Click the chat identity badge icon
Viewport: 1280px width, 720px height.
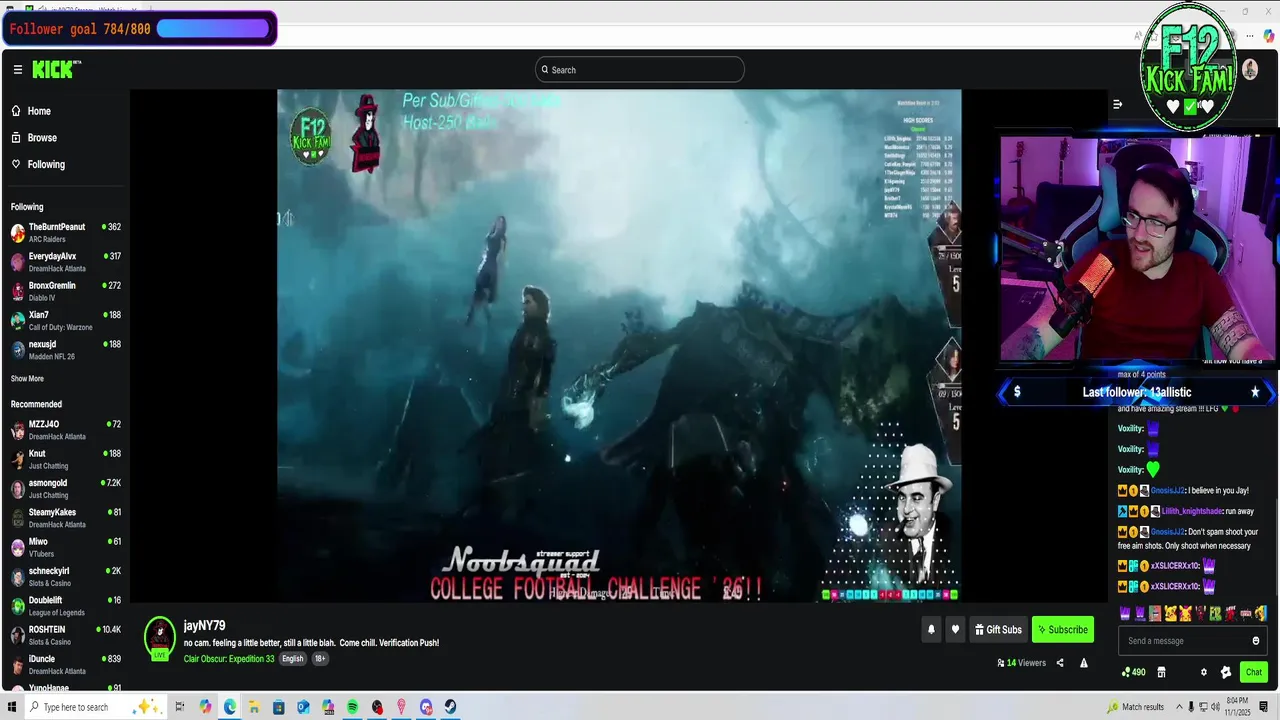(x=1226, y=672)
